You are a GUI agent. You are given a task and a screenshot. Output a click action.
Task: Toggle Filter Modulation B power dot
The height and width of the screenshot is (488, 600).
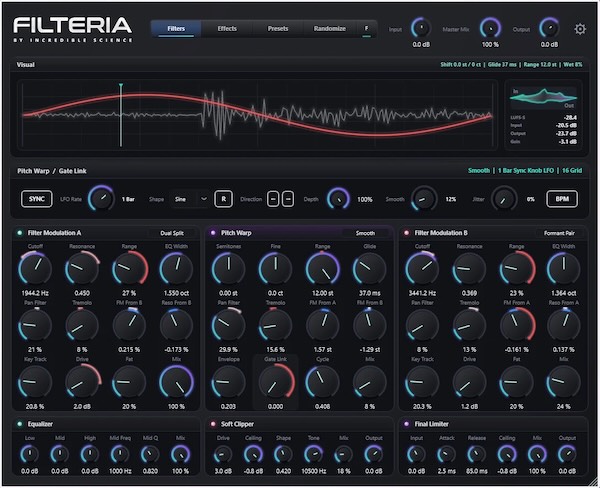point(406,233)
